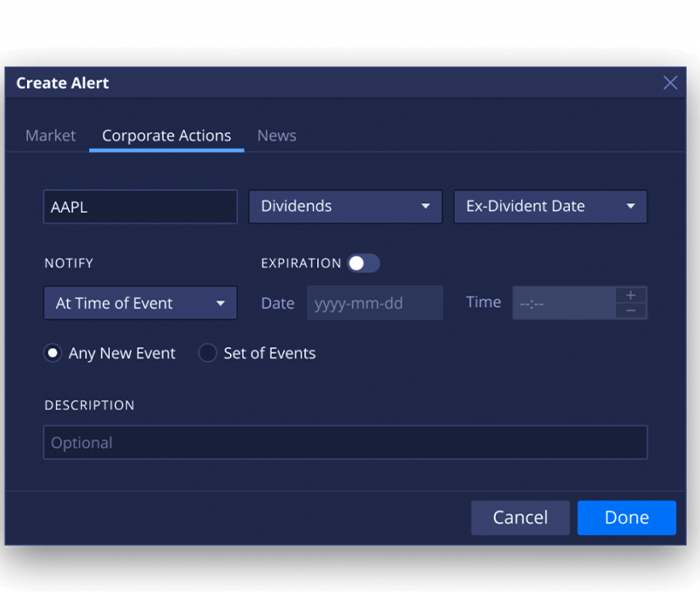Screen dimensions: 700x592
Task: Decrease time with the minus stepper
Action: (630, 311)
